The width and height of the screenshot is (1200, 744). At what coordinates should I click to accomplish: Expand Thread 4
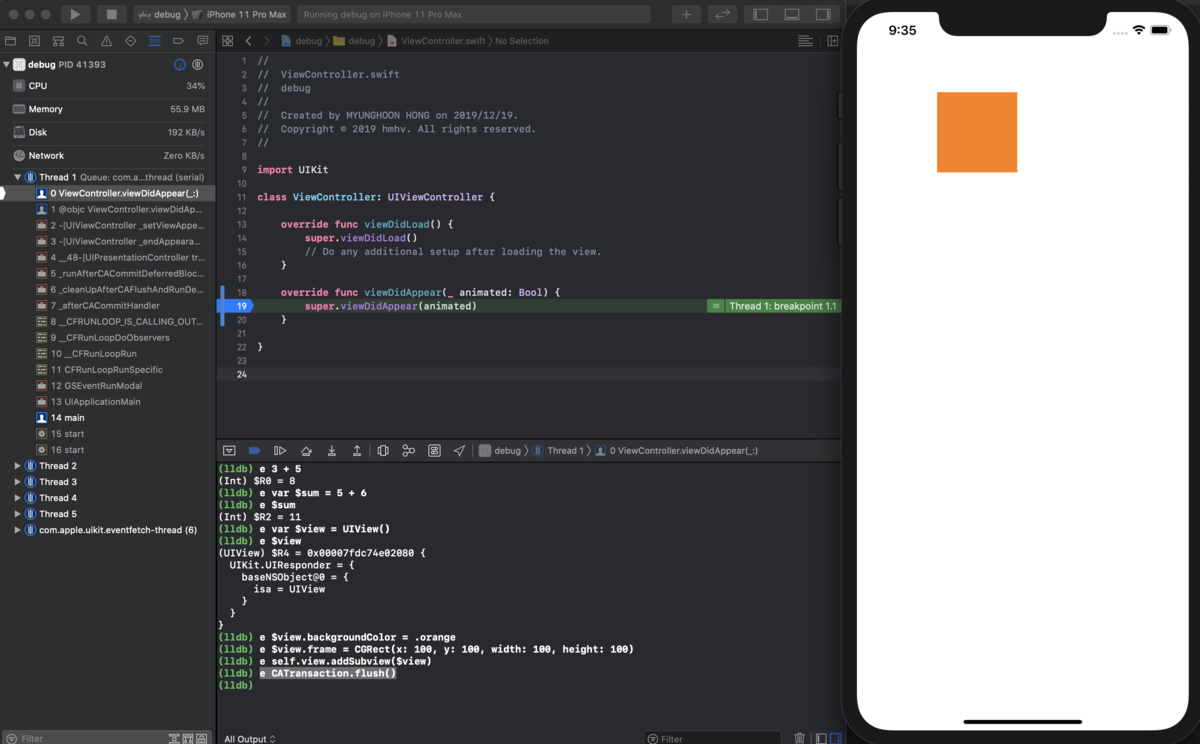click(x=18, y=498)
